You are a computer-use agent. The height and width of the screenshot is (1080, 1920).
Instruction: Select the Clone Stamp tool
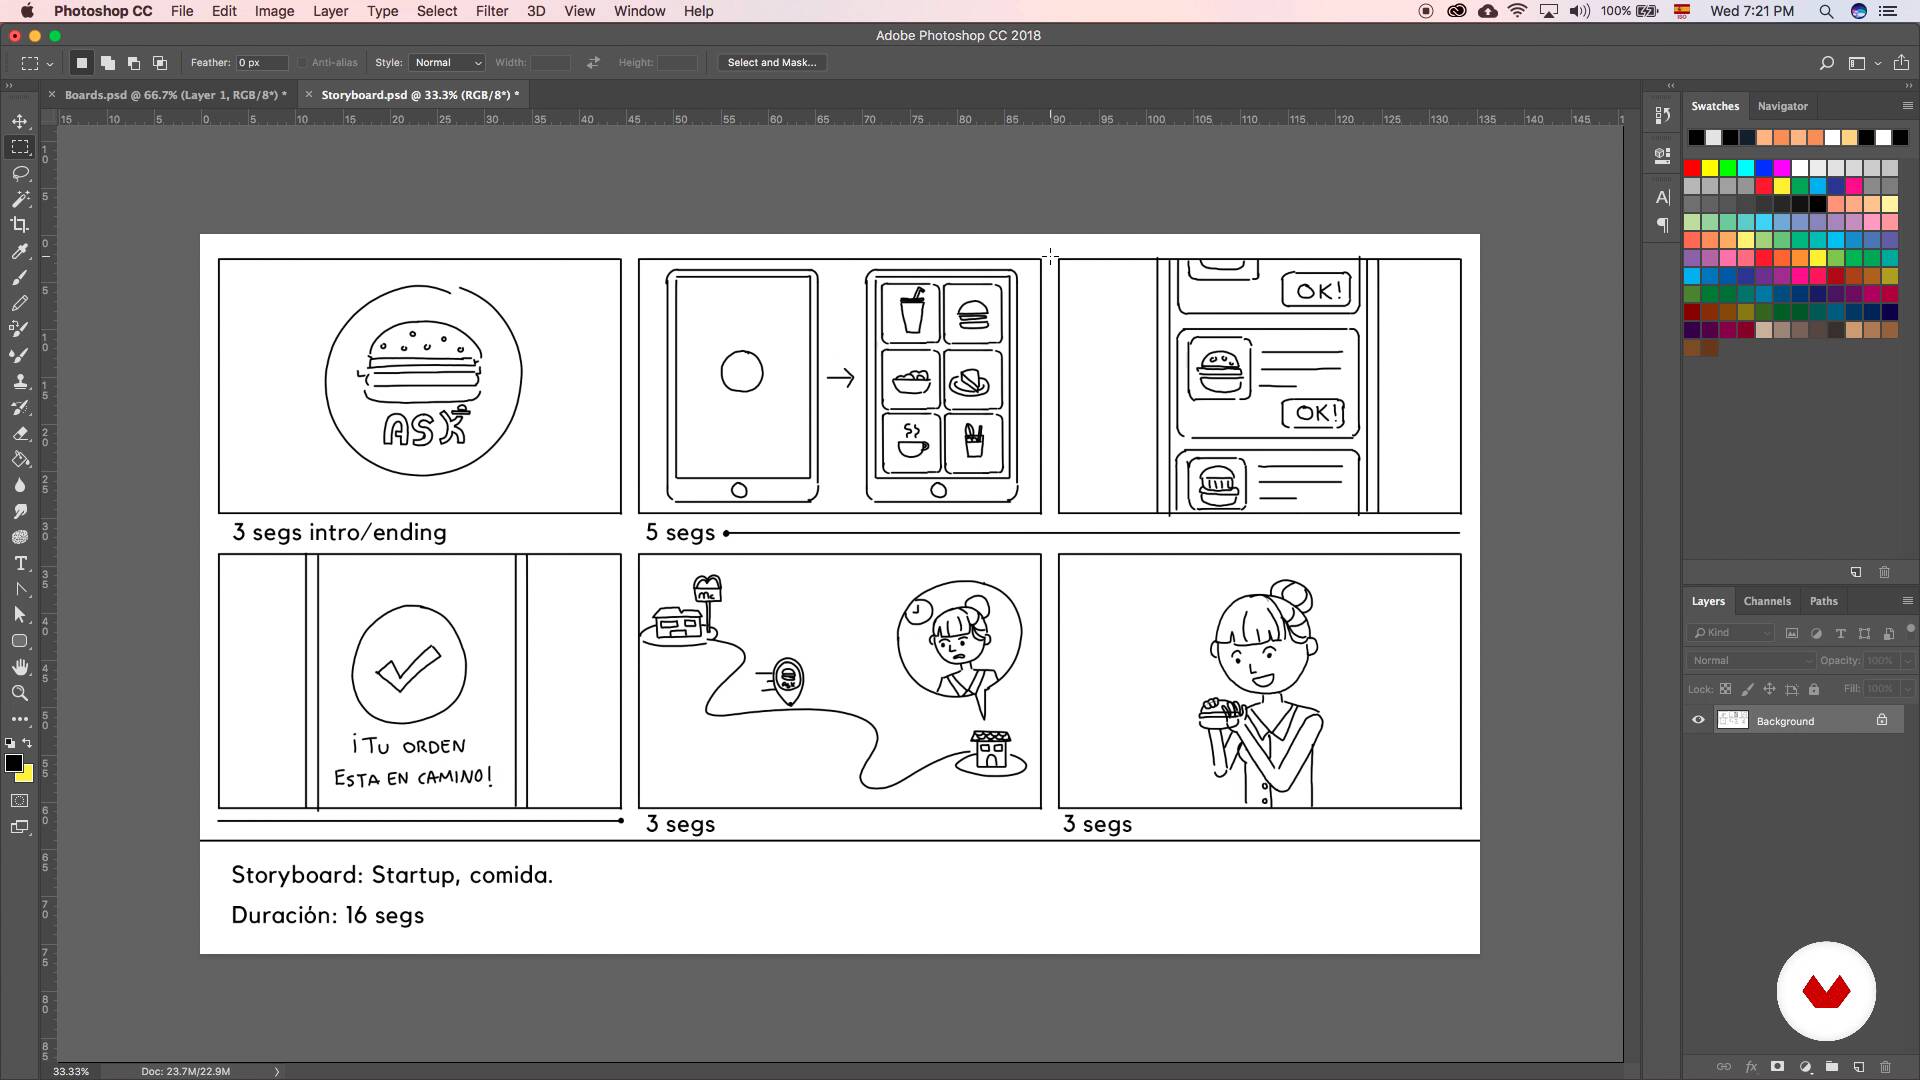(20, 381)
